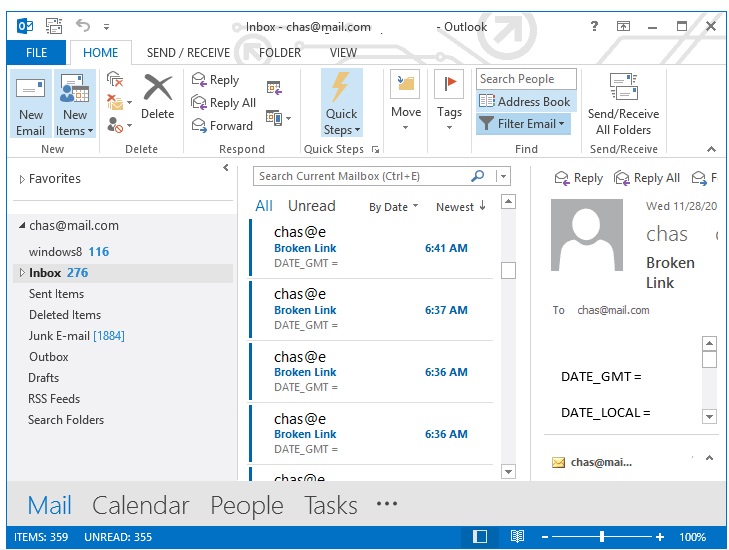Switch to SEND / RECEIVE tab
The height and width of the screenshot is (550, 729).
pyautogui.click(x=188, y=53)
